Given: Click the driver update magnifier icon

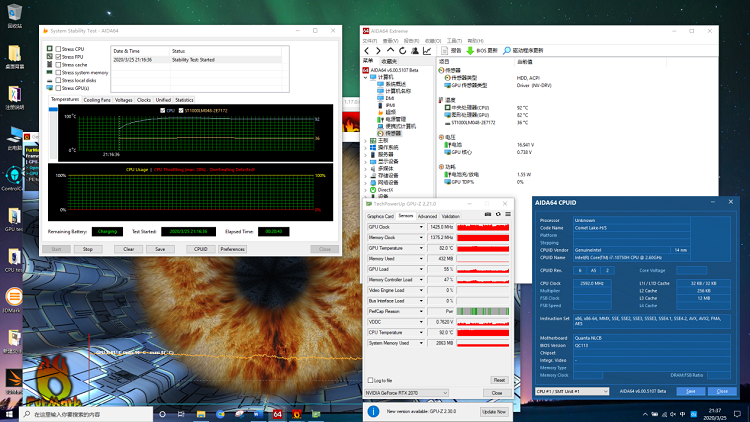Looking at the screenshot, I should click(x=507, y=50).
